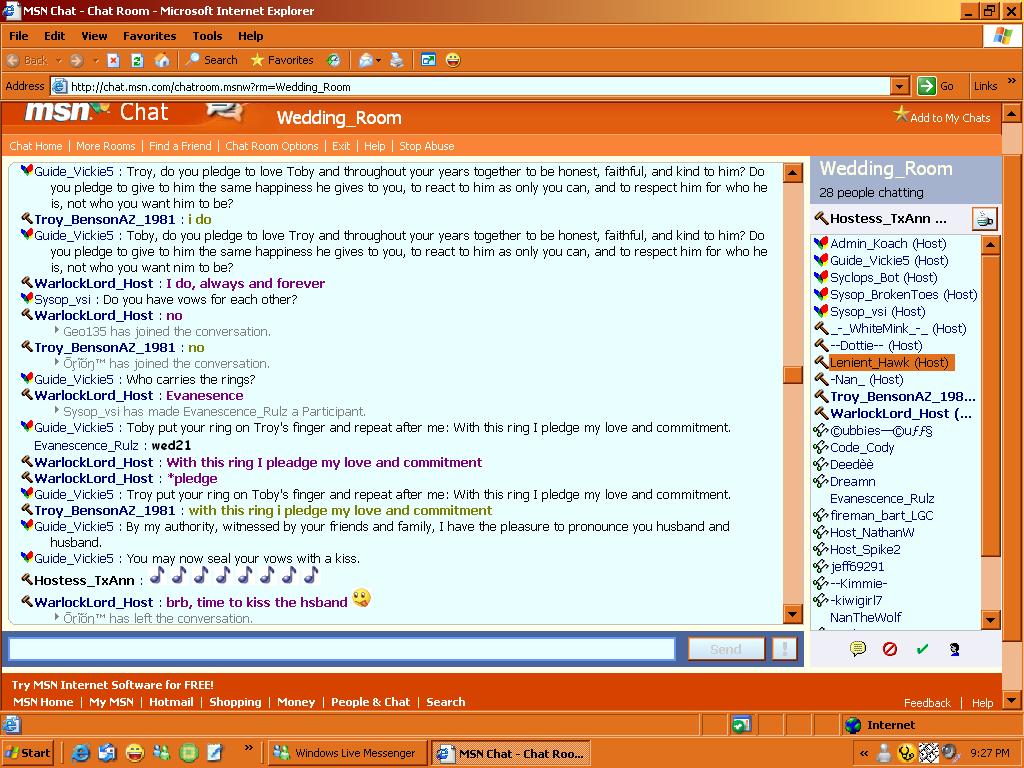Open the Tools menu
Viewport: 1024px width, 768px height.
click(x=207, y=36)
